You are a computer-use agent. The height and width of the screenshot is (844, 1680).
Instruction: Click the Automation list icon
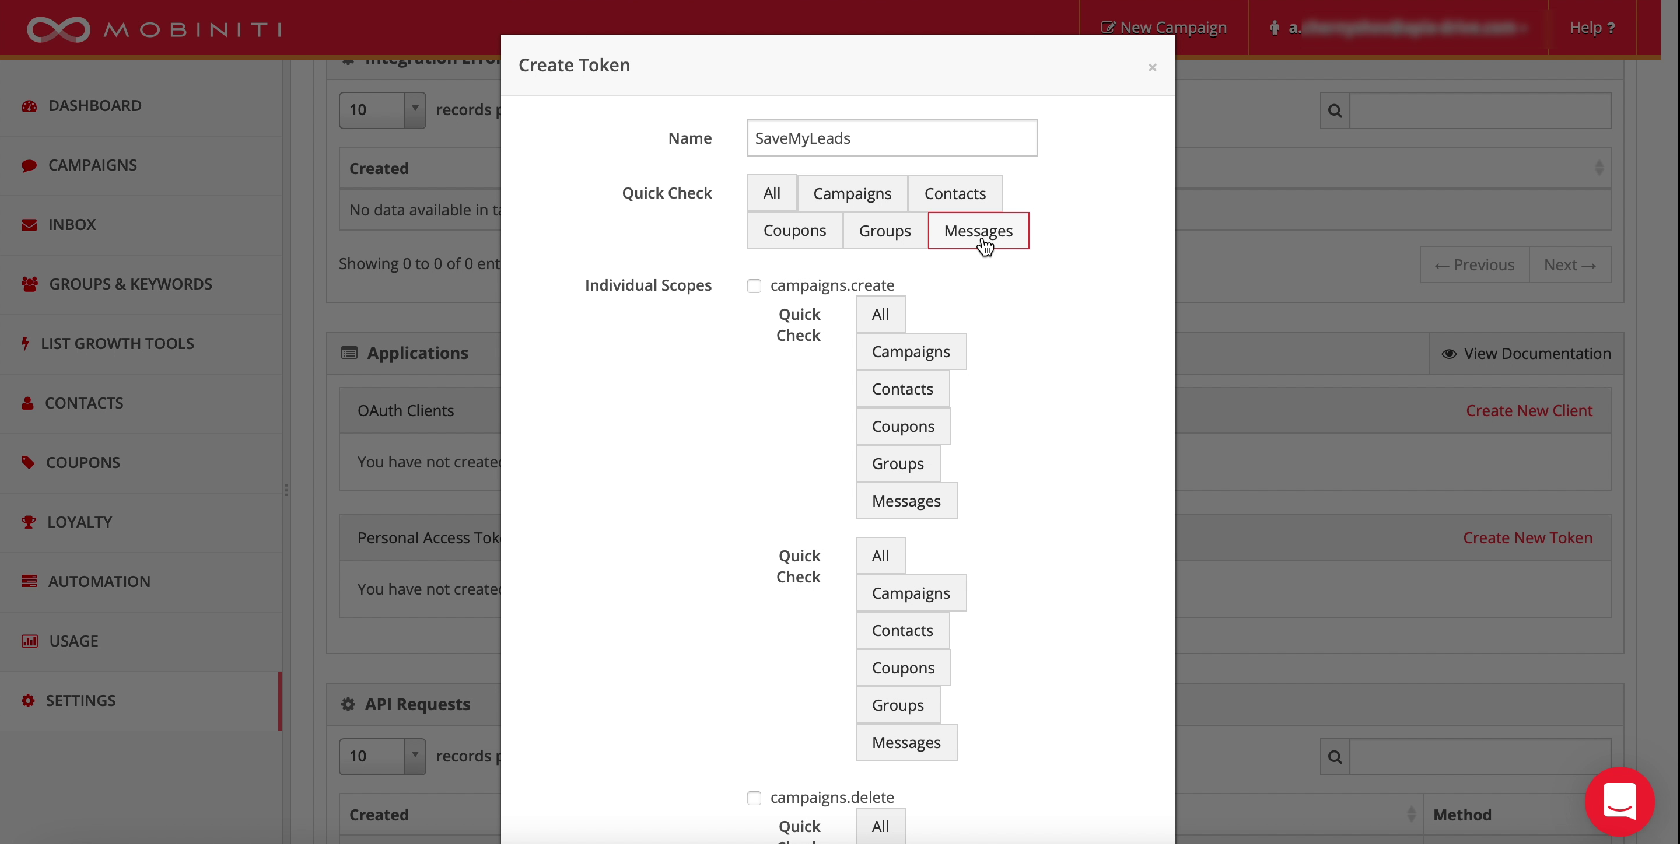(x=29, y=582)
